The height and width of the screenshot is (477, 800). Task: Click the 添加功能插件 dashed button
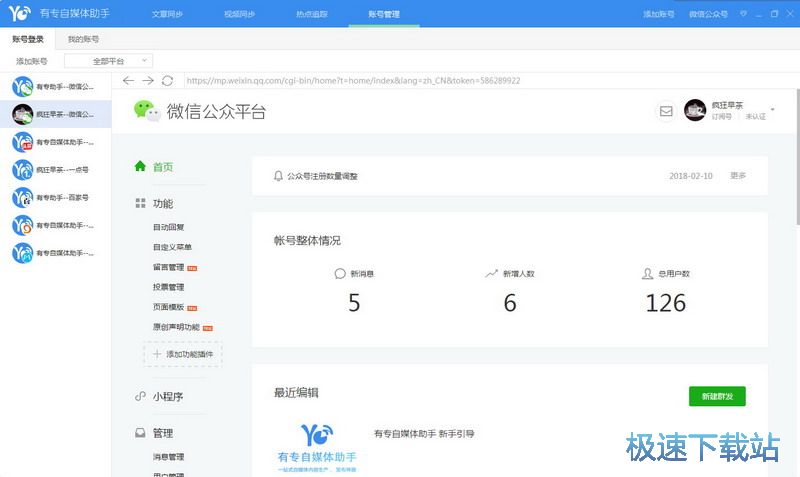coord(183,354)
